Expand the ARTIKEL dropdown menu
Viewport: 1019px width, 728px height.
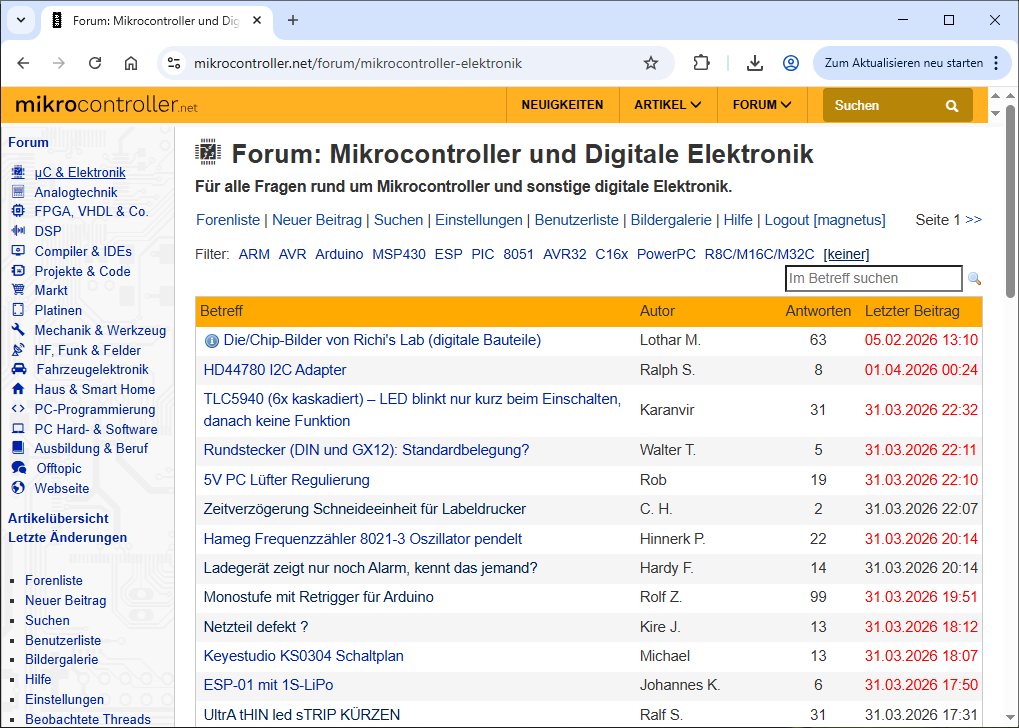pos(667,105)
